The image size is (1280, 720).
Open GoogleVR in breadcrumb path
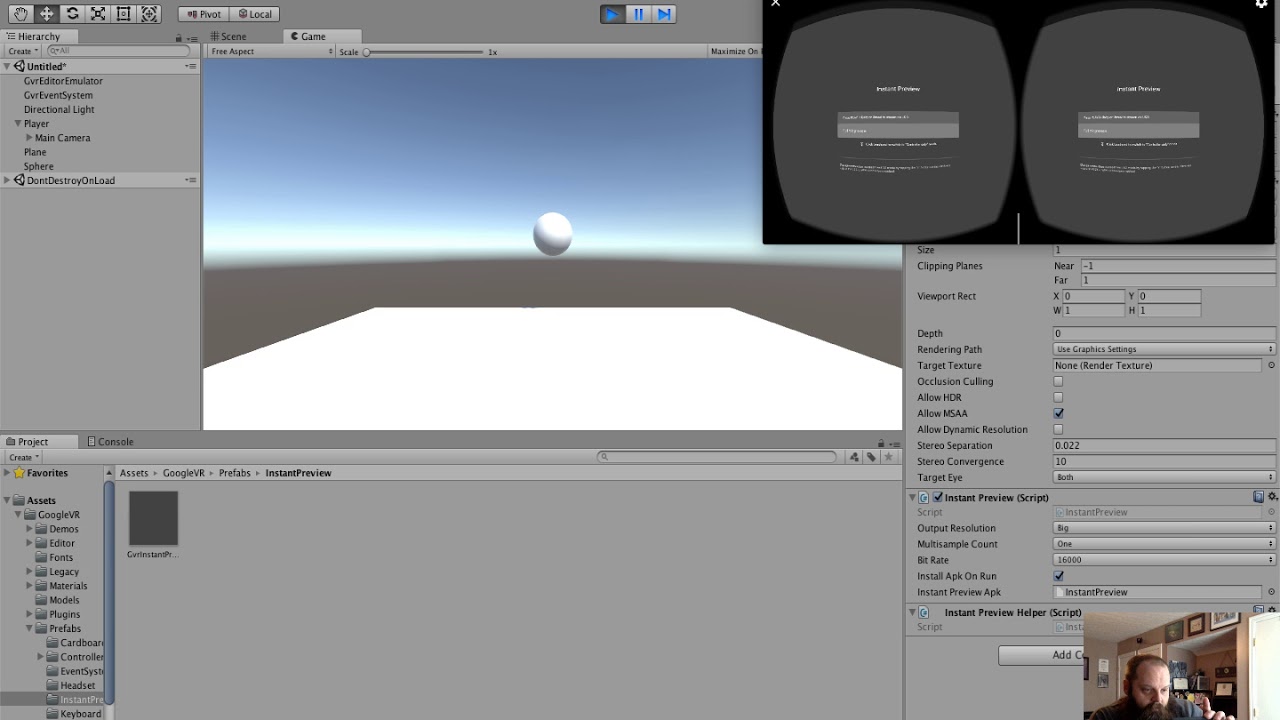coord(184,473)
